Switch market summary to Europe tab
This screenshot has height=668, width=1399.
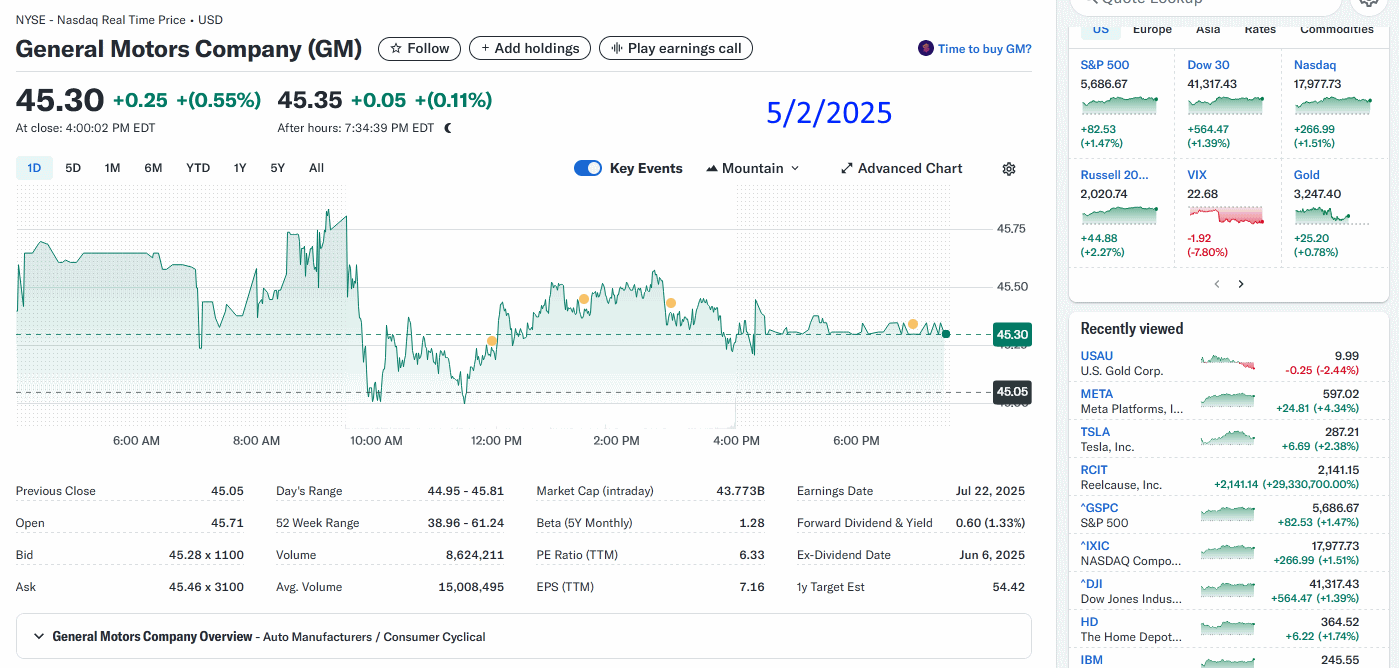coord(1152,29)
